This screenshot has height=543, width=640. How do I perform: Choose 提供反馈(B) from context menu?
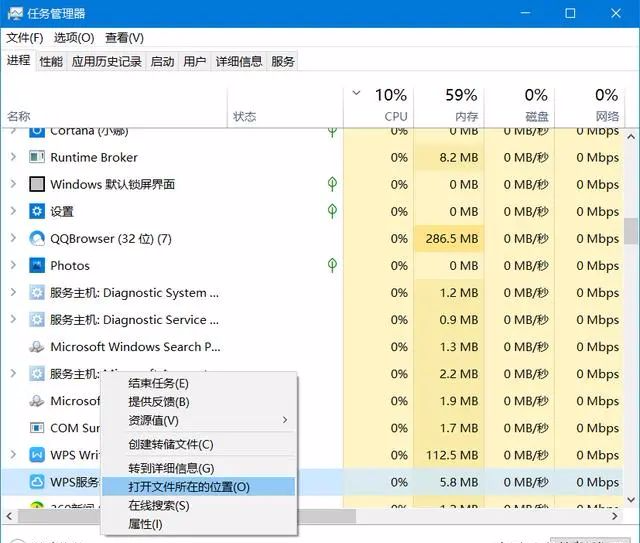pos(198,402)
